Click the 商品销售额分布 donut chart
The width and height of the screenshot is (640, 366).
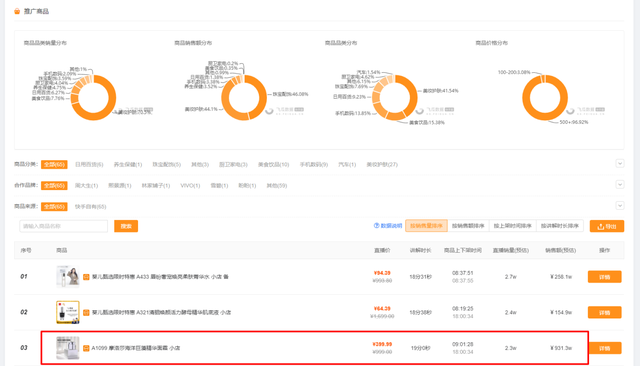[x=244, y=98]
